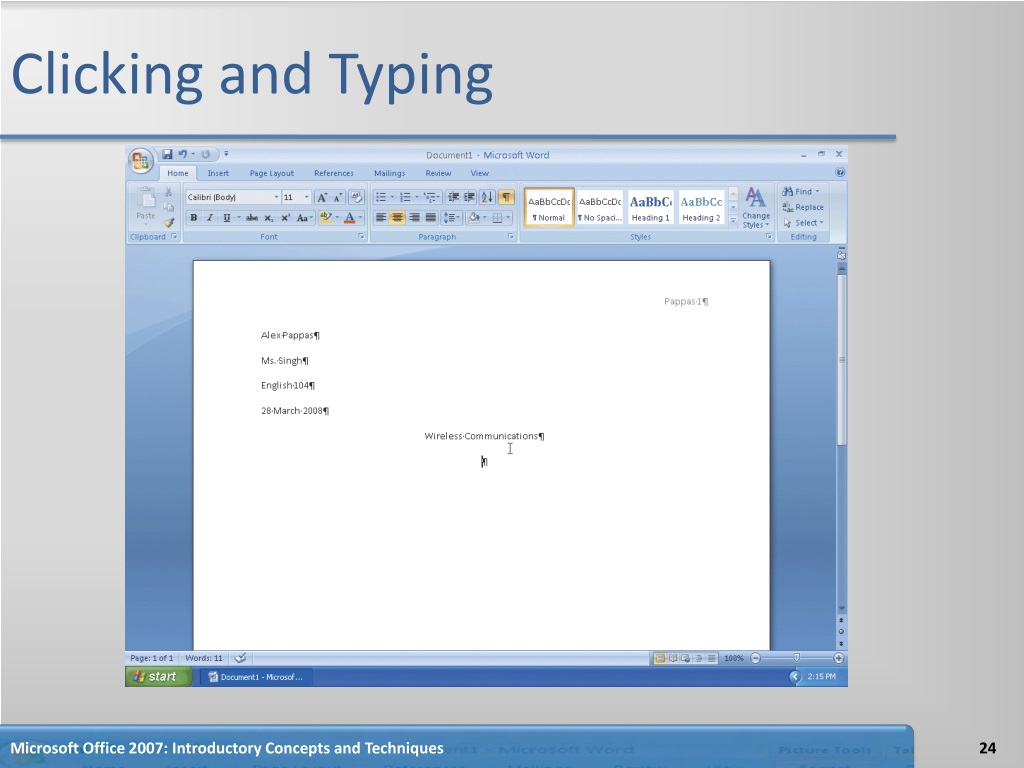
Task: Sort the selected text alphabetically
Action: point(487,197)
